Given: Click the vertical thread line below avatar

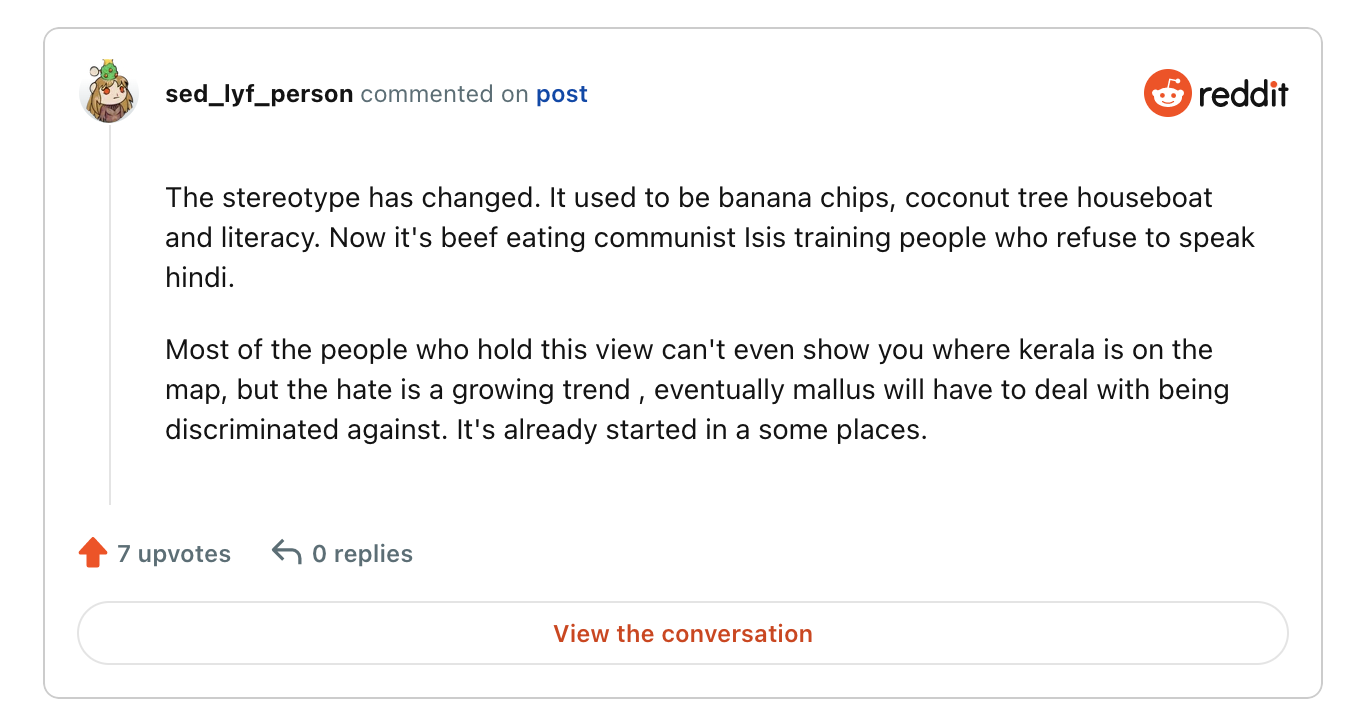Looking at the screenshot, I should 110,315.
